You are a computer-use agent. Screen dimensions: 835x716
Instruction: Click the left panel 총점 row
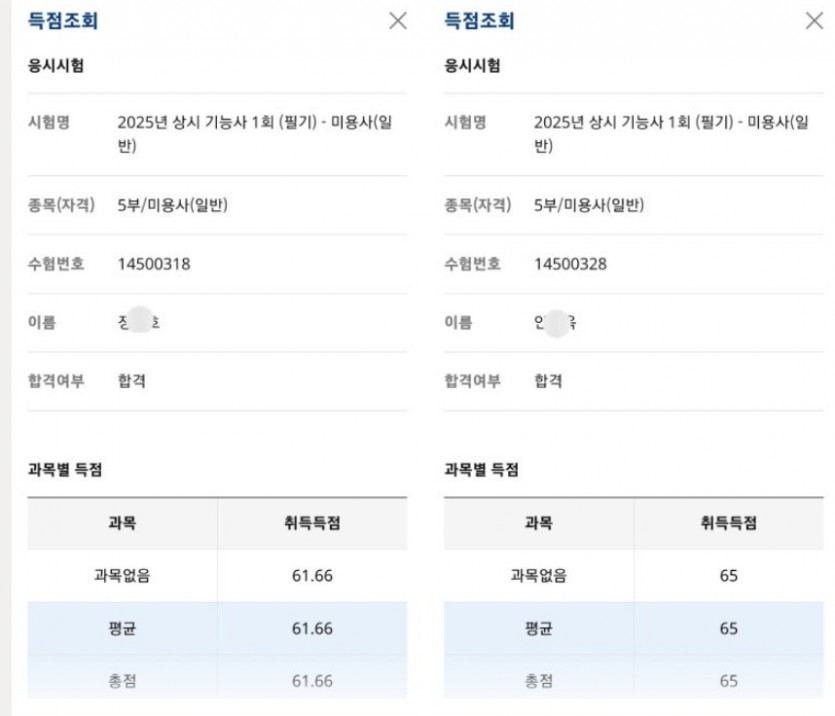pyautogui.click(x=217, y=681)
